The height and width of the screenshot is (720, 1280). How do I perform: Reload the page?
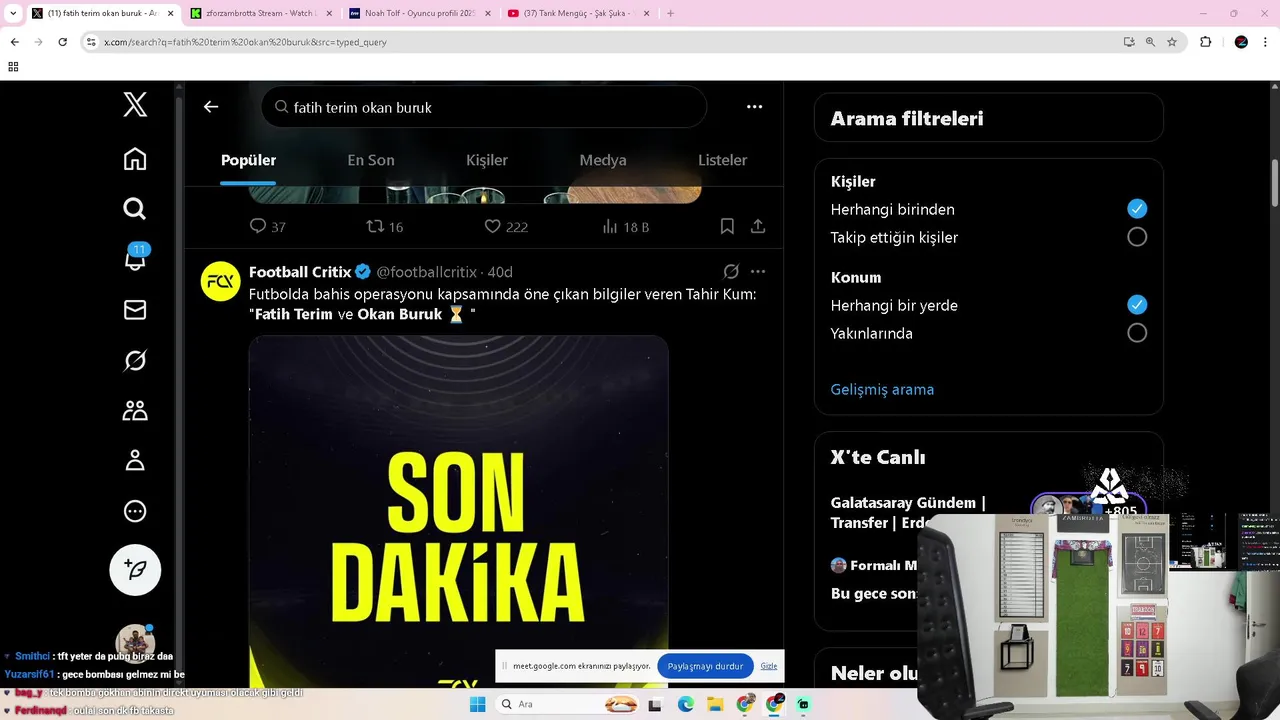(x=62, y=42)
